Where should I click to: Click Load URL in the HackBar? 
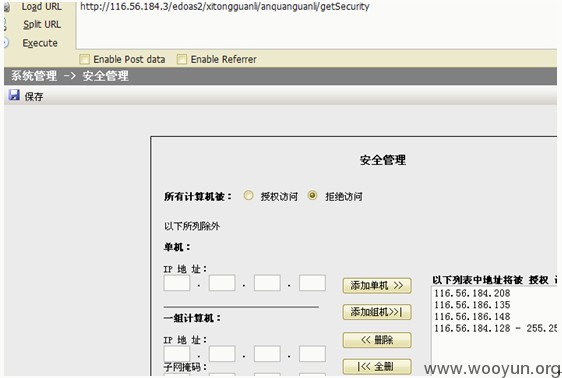tap(42, 6)
